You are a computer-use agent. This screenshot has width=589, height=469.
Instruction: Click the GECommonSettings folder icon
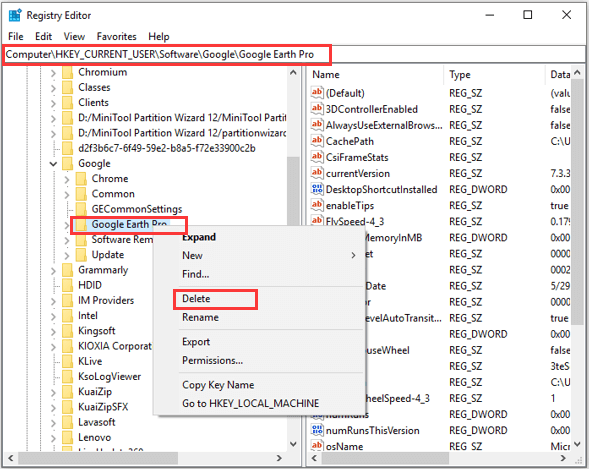click(81, 209)
